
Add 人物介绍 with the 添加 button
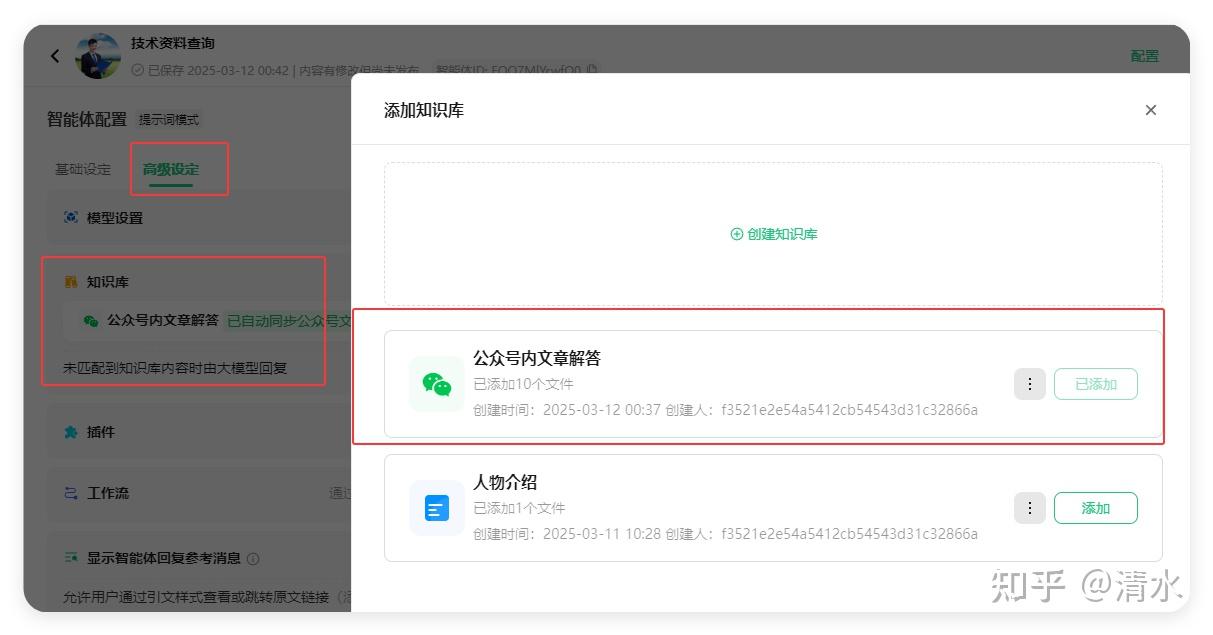coord(1096,508)
